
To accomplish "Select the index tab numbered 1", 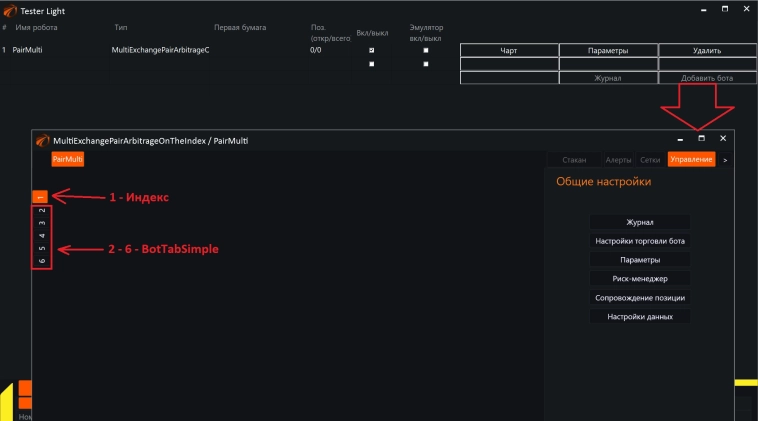I will coord(41,197).
